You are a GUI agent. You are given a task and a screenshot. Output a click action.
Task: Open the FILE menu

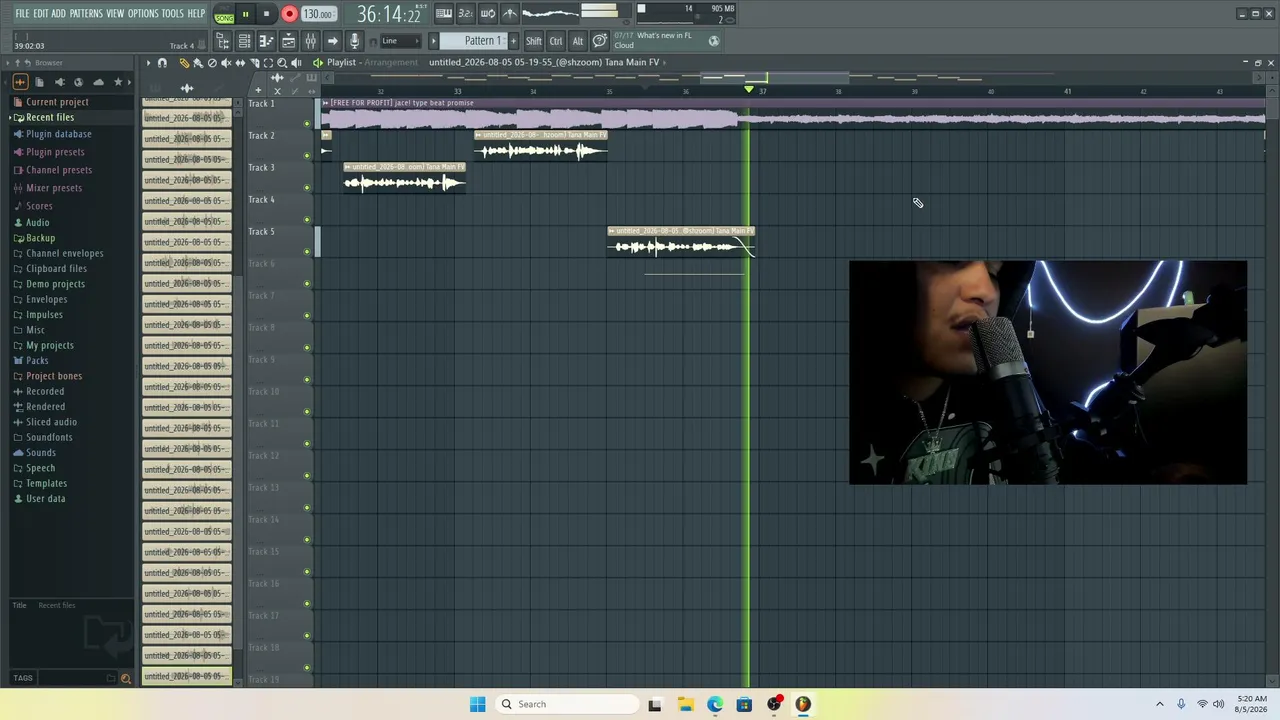(22, 14)
